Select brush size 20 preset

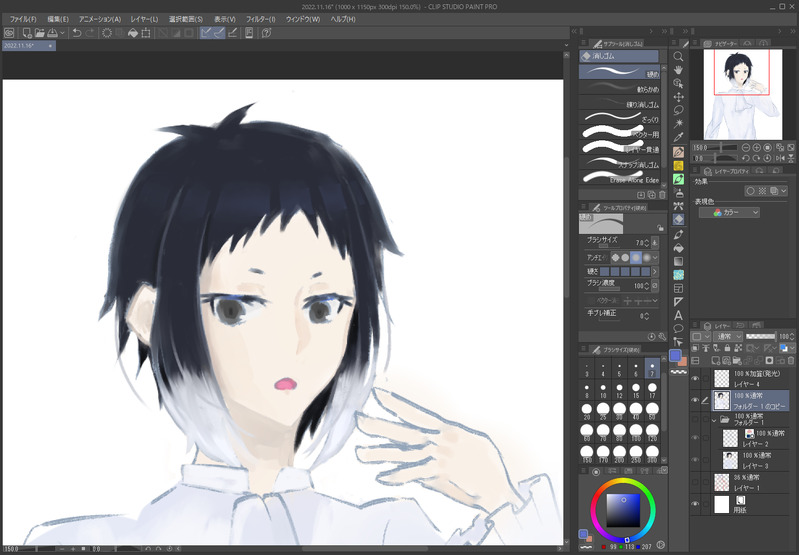point(587,412)
